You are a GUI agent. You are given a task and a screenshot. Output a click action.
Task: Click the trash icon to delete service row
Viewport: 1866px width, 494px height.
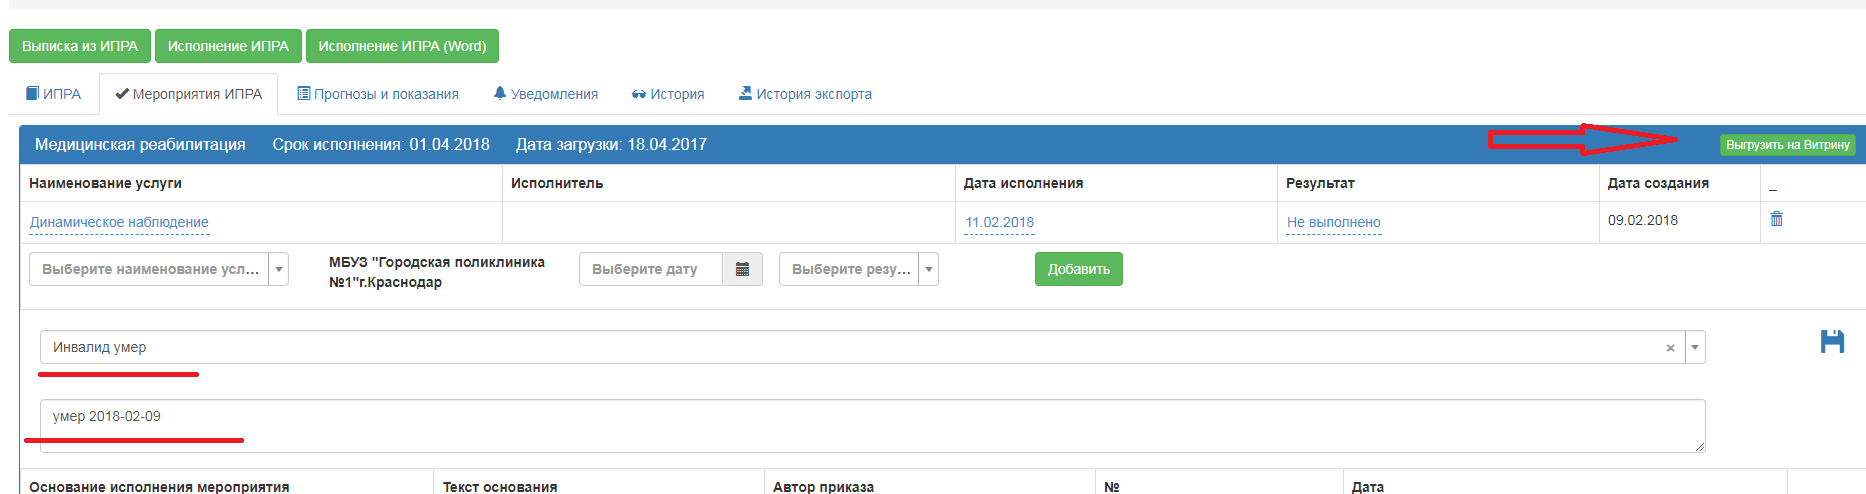1776,219
